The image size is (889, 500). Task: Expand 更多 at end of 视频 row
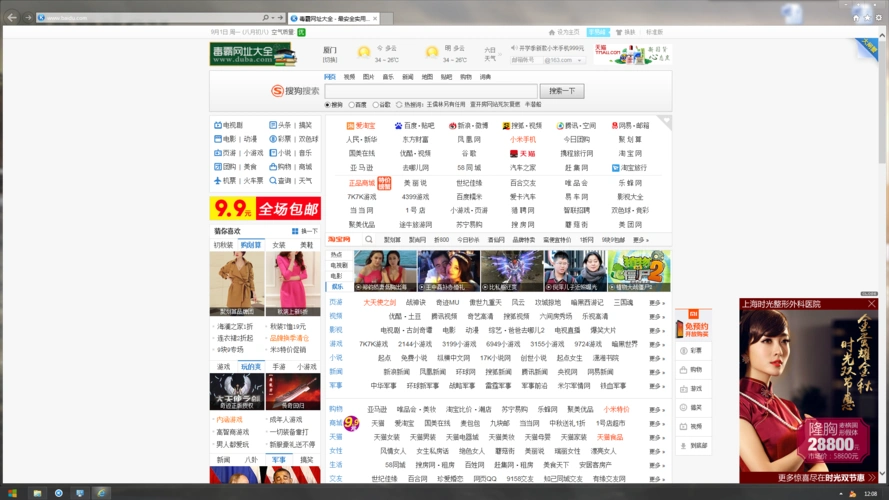click(x=657, y=316)
